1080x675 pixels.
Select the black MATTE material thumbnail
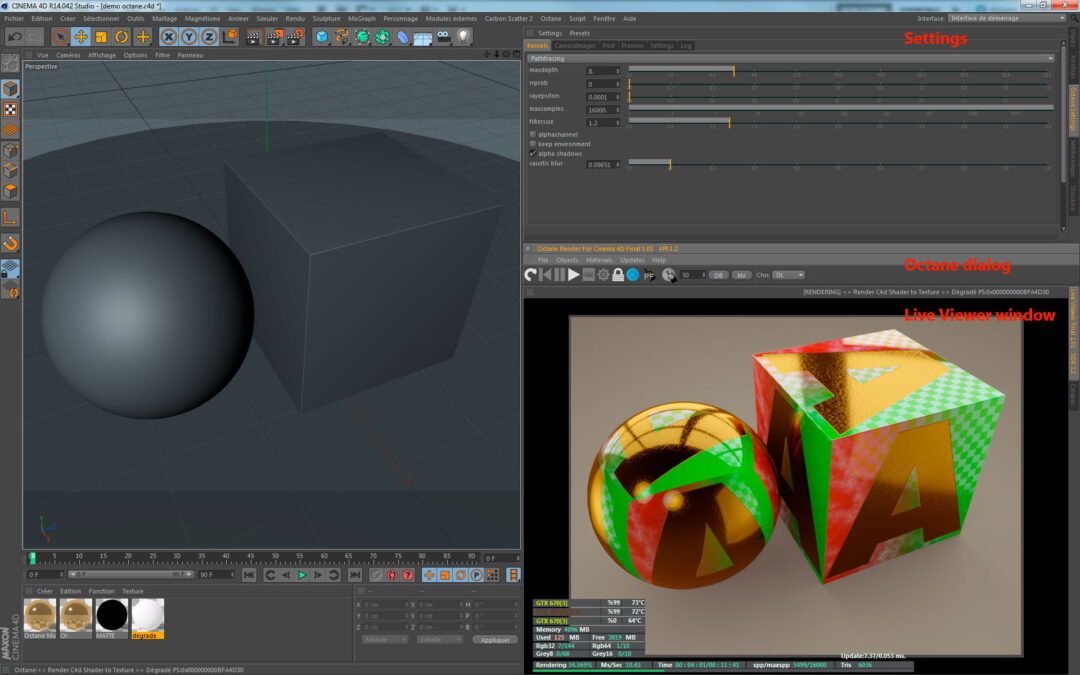(x=112, y=615)
